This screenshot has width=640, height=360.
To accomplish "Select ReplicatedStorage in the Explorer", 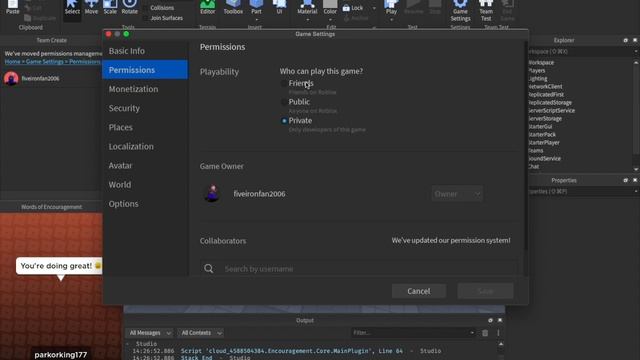I will point(550,102).
